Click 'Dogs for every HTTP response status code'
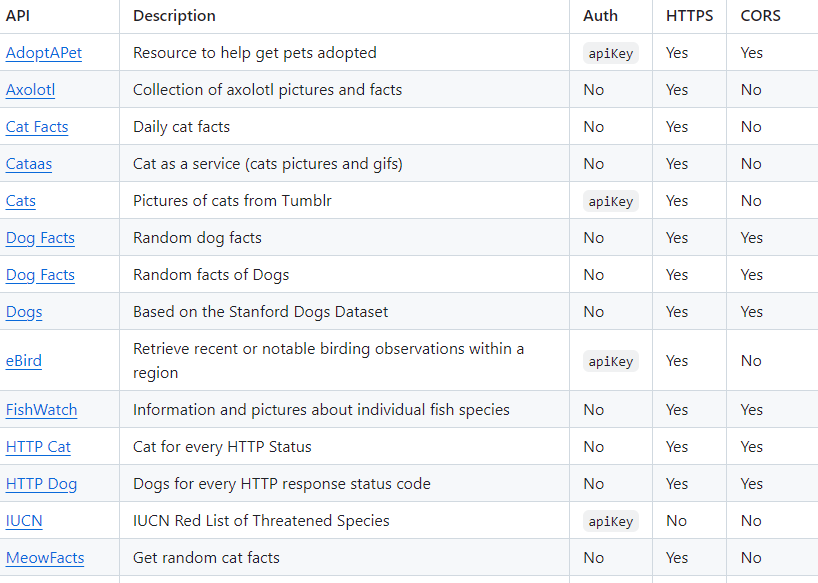Viewport: 818px width, 583px height. tap(282, 484)
